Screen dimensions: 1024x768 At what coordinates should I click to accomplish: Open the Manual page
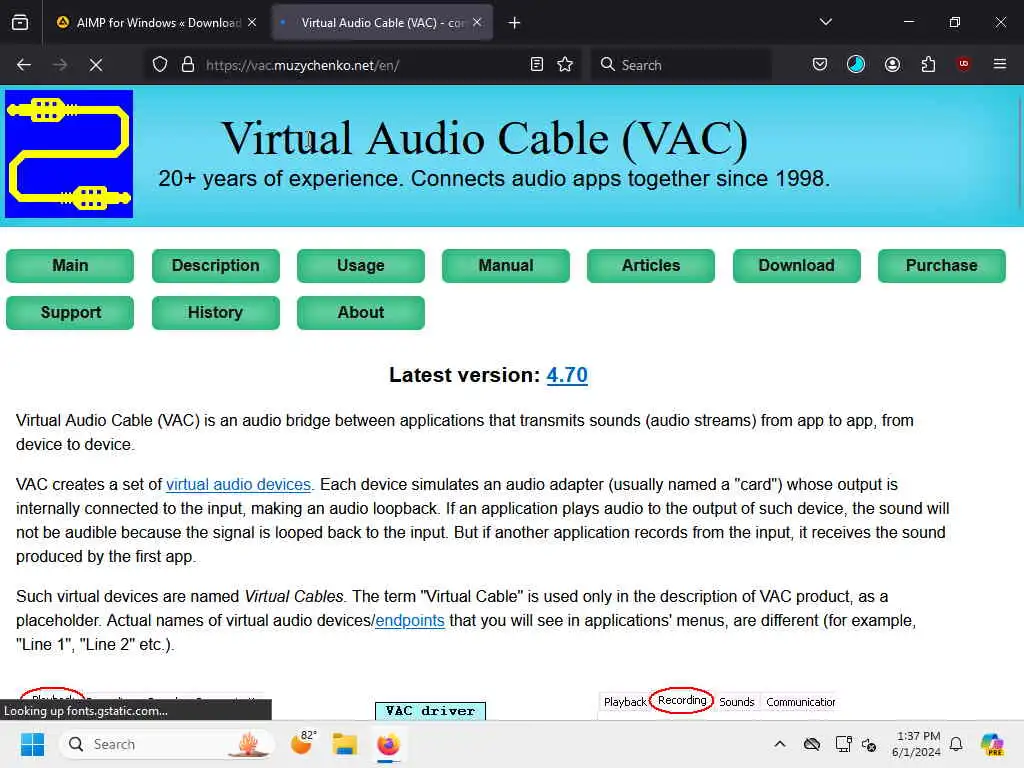coord(505,266)
